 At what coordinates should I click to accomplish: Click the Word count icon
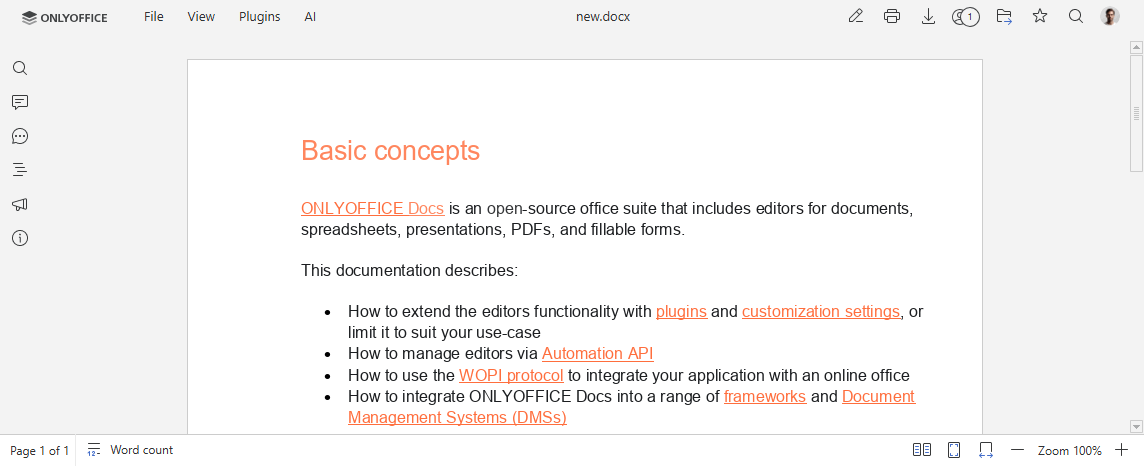pyautogui.click(x=94, y=450)
